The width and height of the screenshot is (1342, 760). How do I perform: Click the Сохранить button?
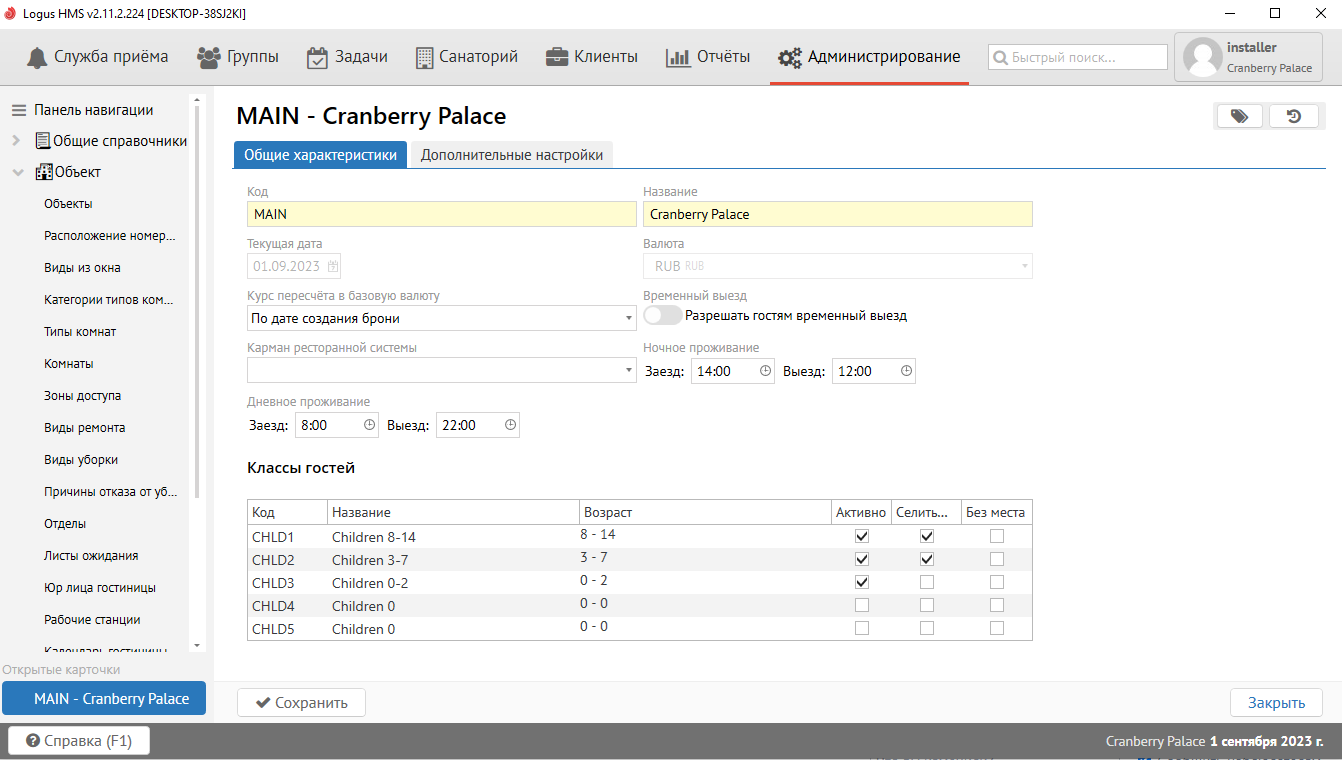[x=301, y=703]
